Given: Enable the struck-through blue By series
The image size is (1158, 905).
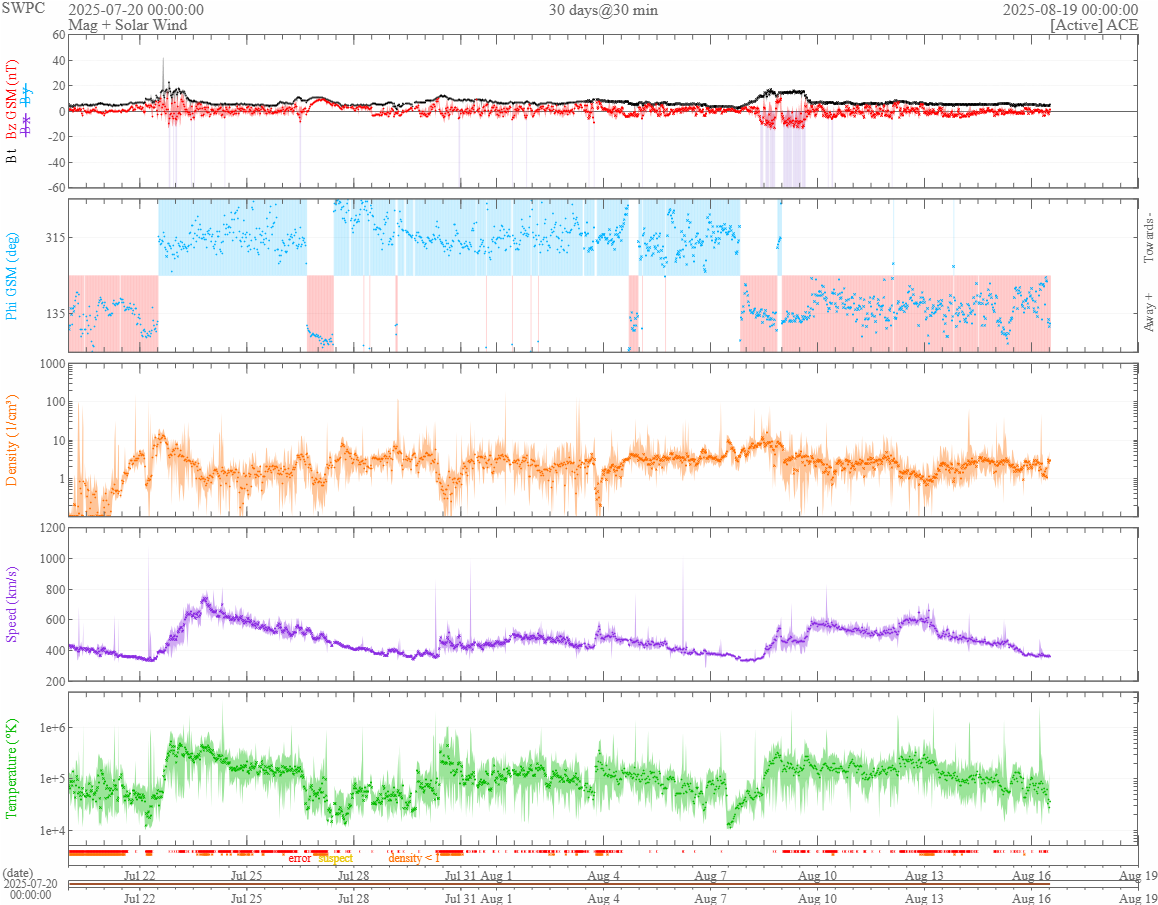Looking at the screenshot, I should click(x=26, y=95).
